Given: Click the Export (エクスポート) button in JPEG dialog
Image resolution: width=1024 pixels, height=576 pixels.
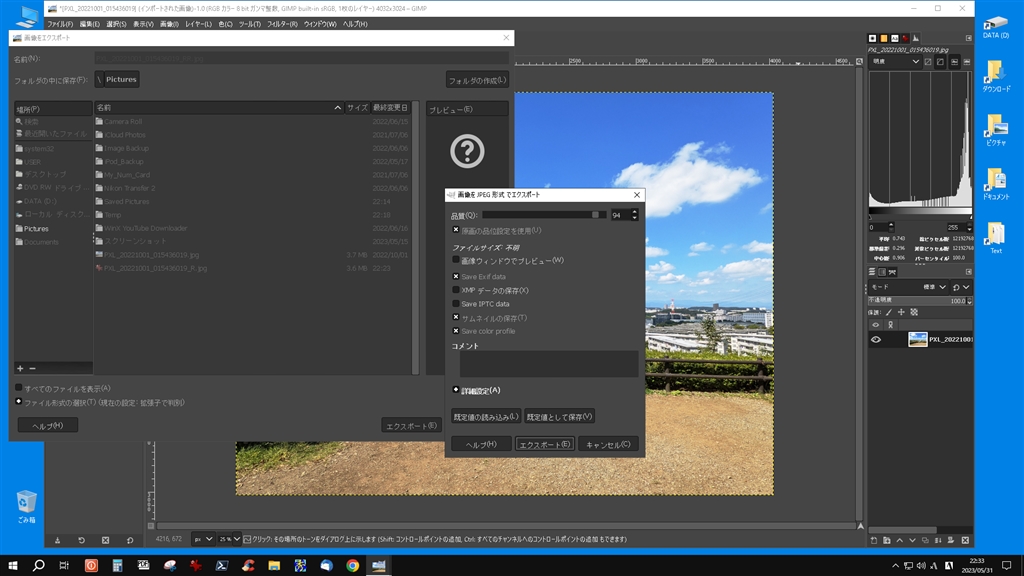Looking at the screenshot, I should click(545, 444).
